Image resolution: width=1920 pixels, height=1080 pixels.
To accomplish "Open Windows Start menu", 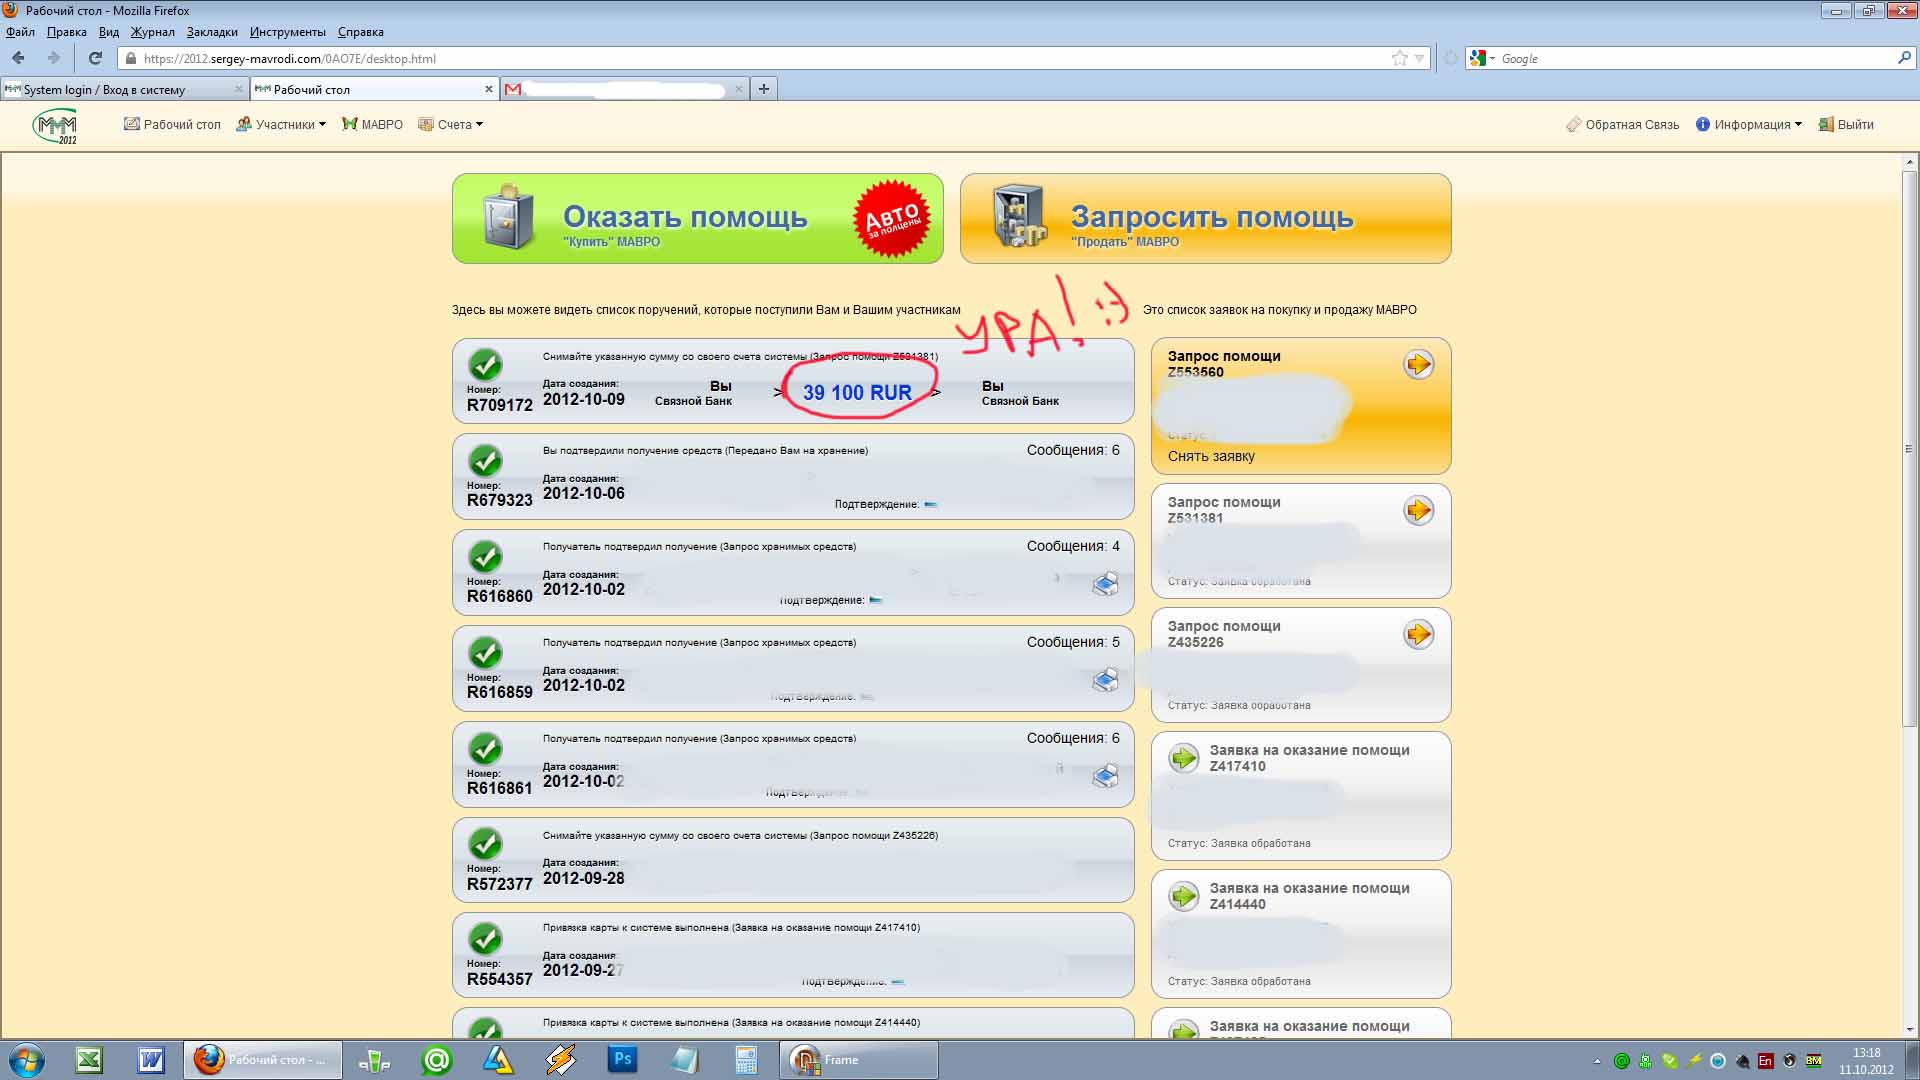I will pyautogui.click(x=26, y=1060).
